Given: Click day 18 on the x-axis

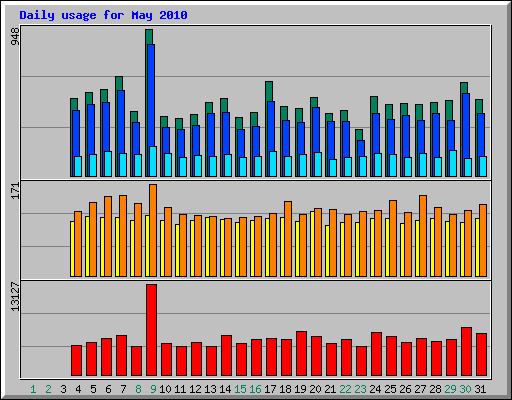Looking at the screenshot, I should tap(285, 389).
